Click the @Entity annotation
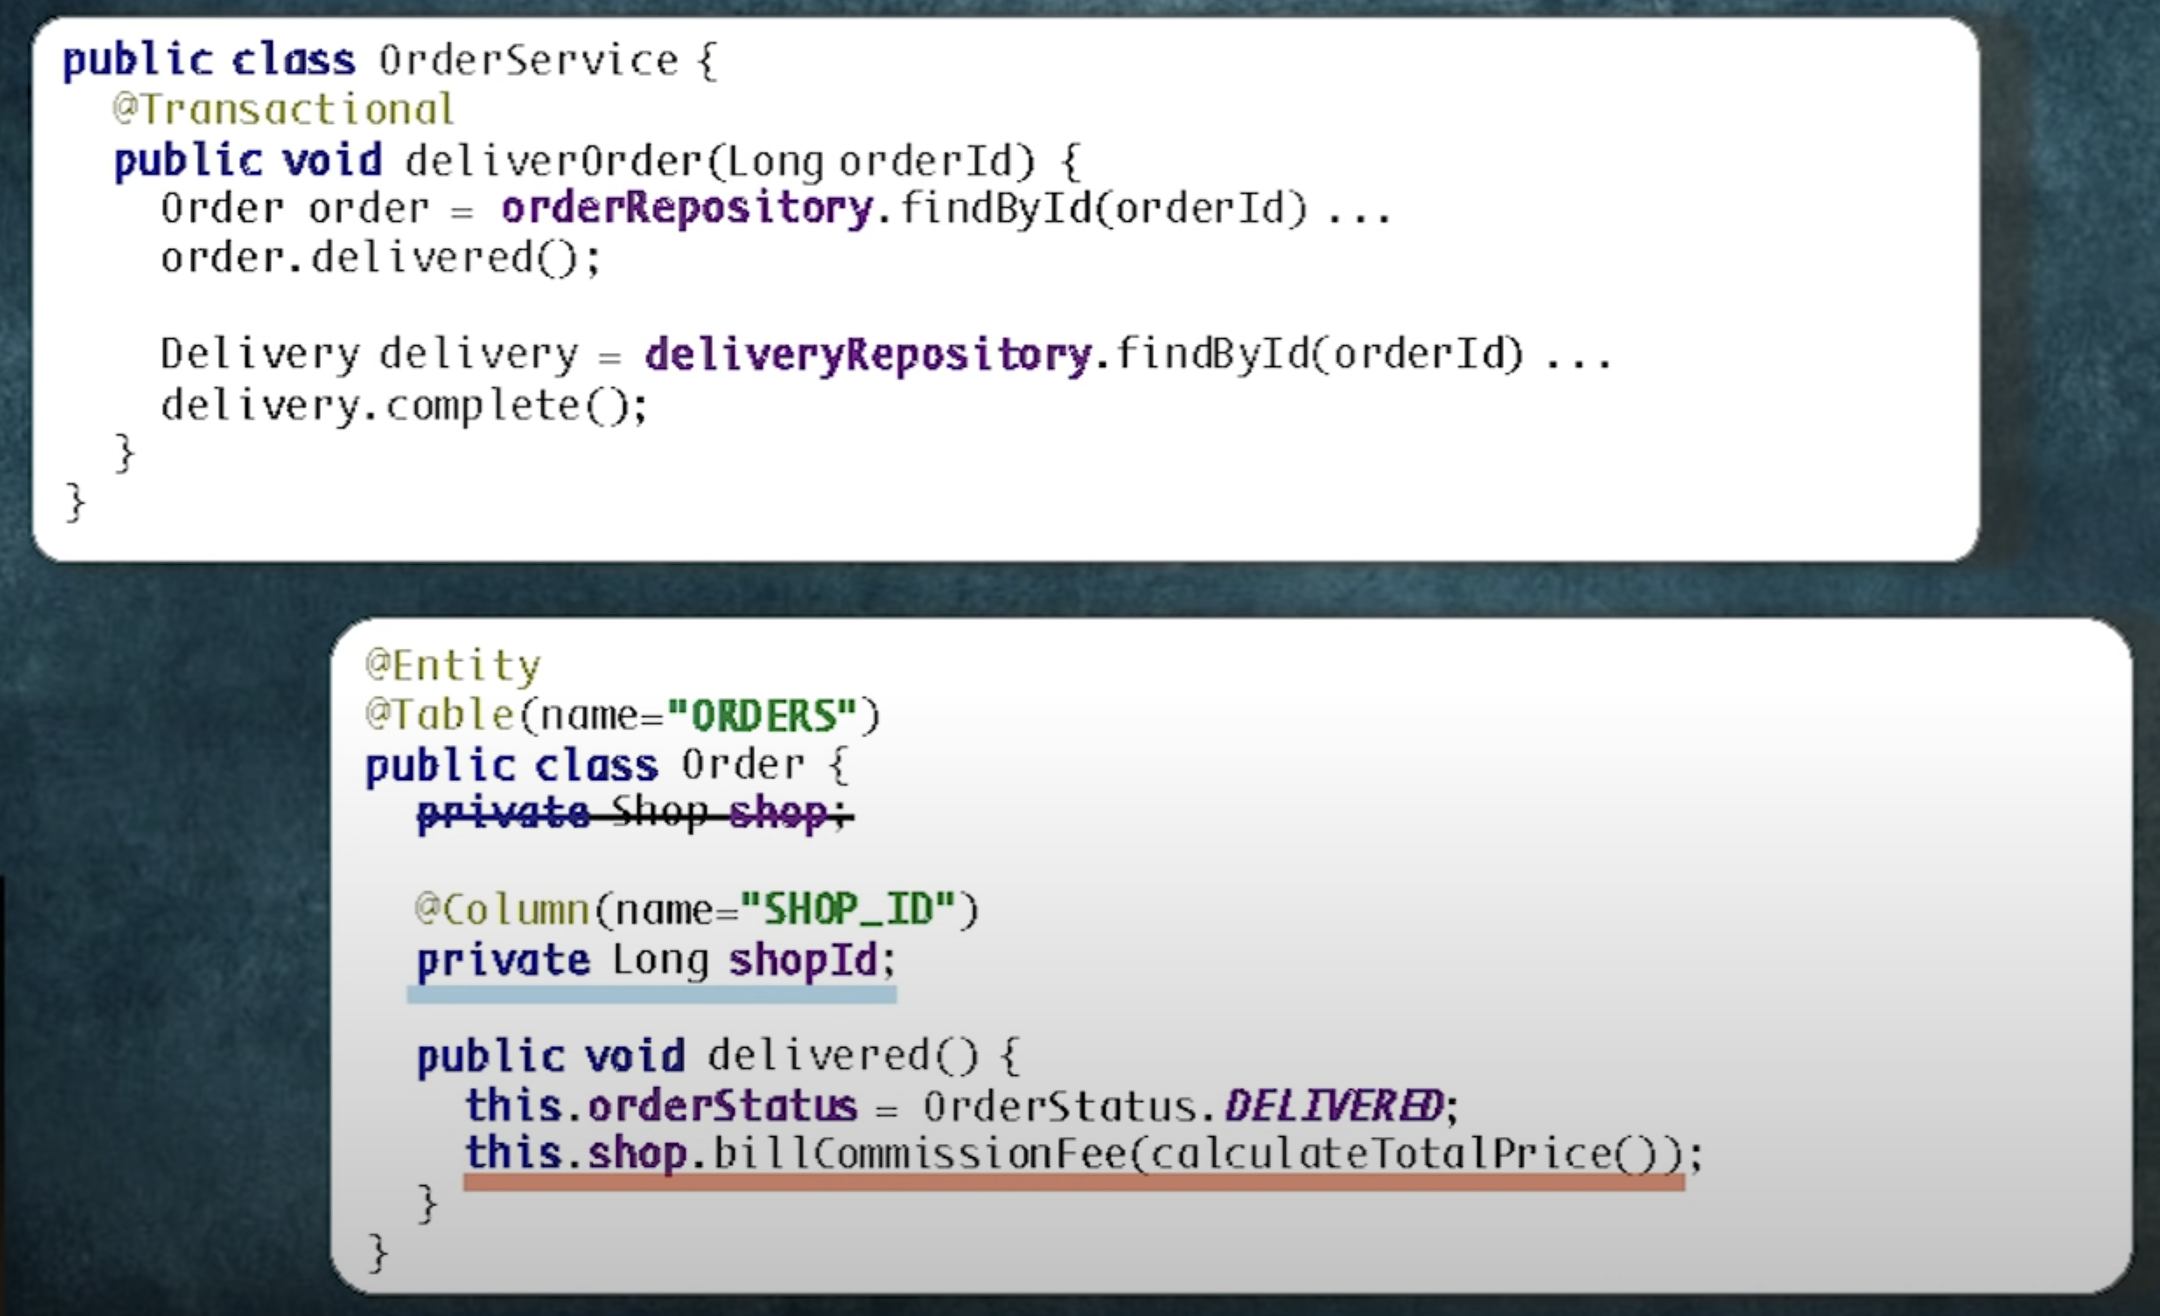This screenshot has width=2160, height=1316. click(453, 665)
